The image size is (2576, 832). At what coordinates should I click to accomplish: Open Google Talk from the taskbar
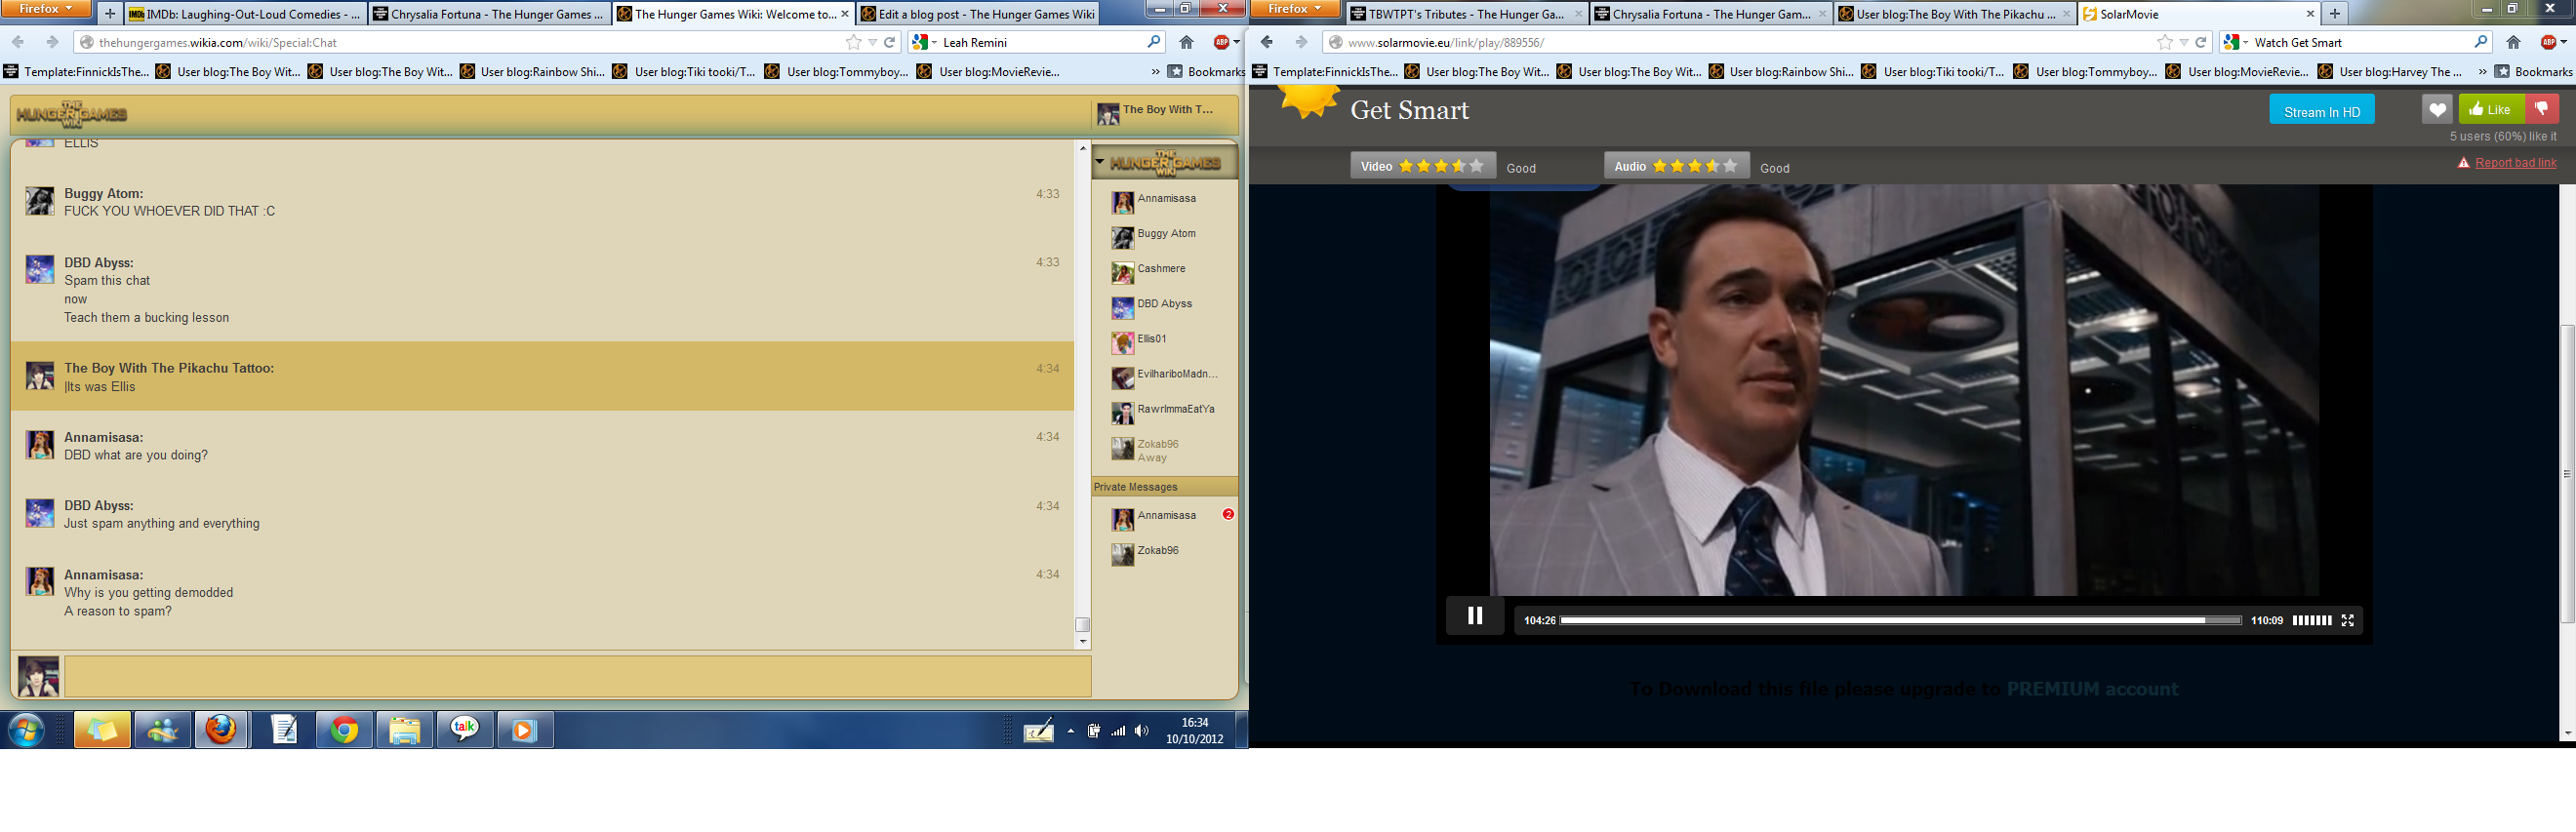point(465,731)
